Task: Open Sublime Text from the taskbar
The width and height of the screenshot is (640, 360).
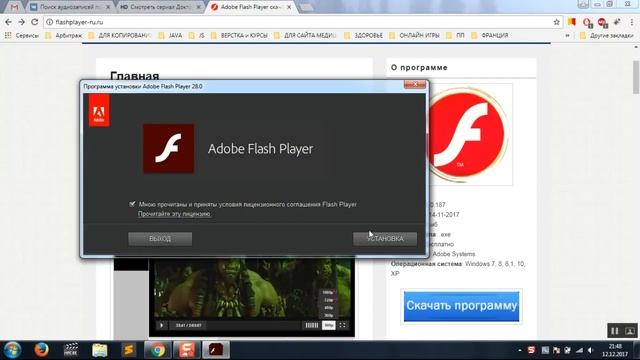Action: (x=129, y=350)
